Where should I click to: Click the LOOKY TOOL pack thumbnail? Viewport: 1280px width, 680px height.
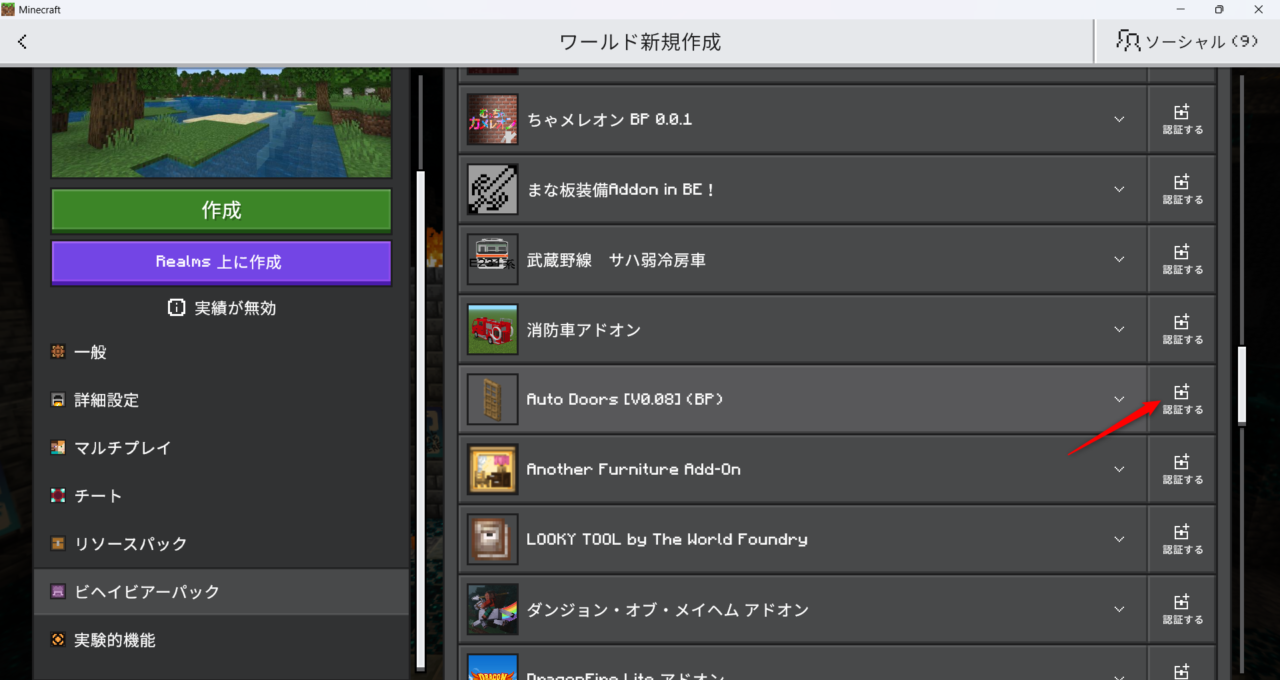coord(493,539)
